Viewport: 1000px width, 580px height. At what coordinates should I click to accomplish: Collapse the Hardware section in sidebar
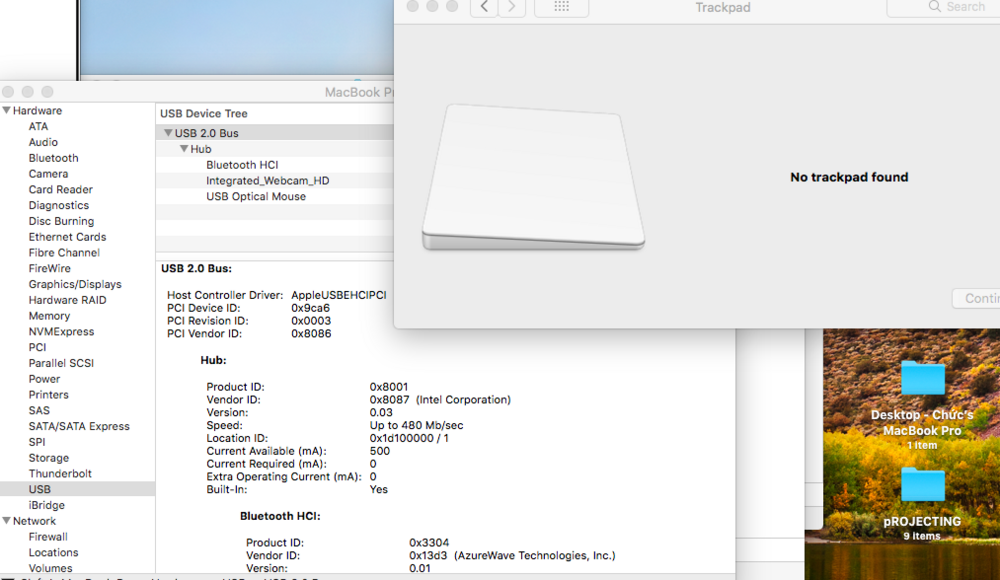(x=7, y=111)
